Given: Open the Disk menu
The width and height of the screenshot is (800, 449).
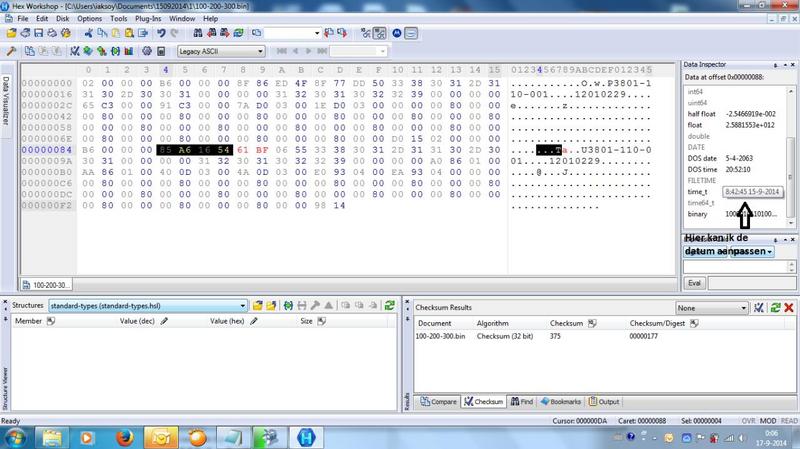Looking at the screenshot, I should [60, 18].
